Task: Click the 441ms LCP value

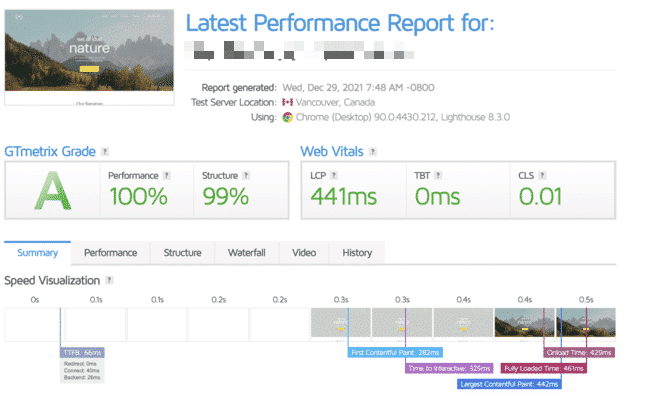Action: tap(344, 197)
